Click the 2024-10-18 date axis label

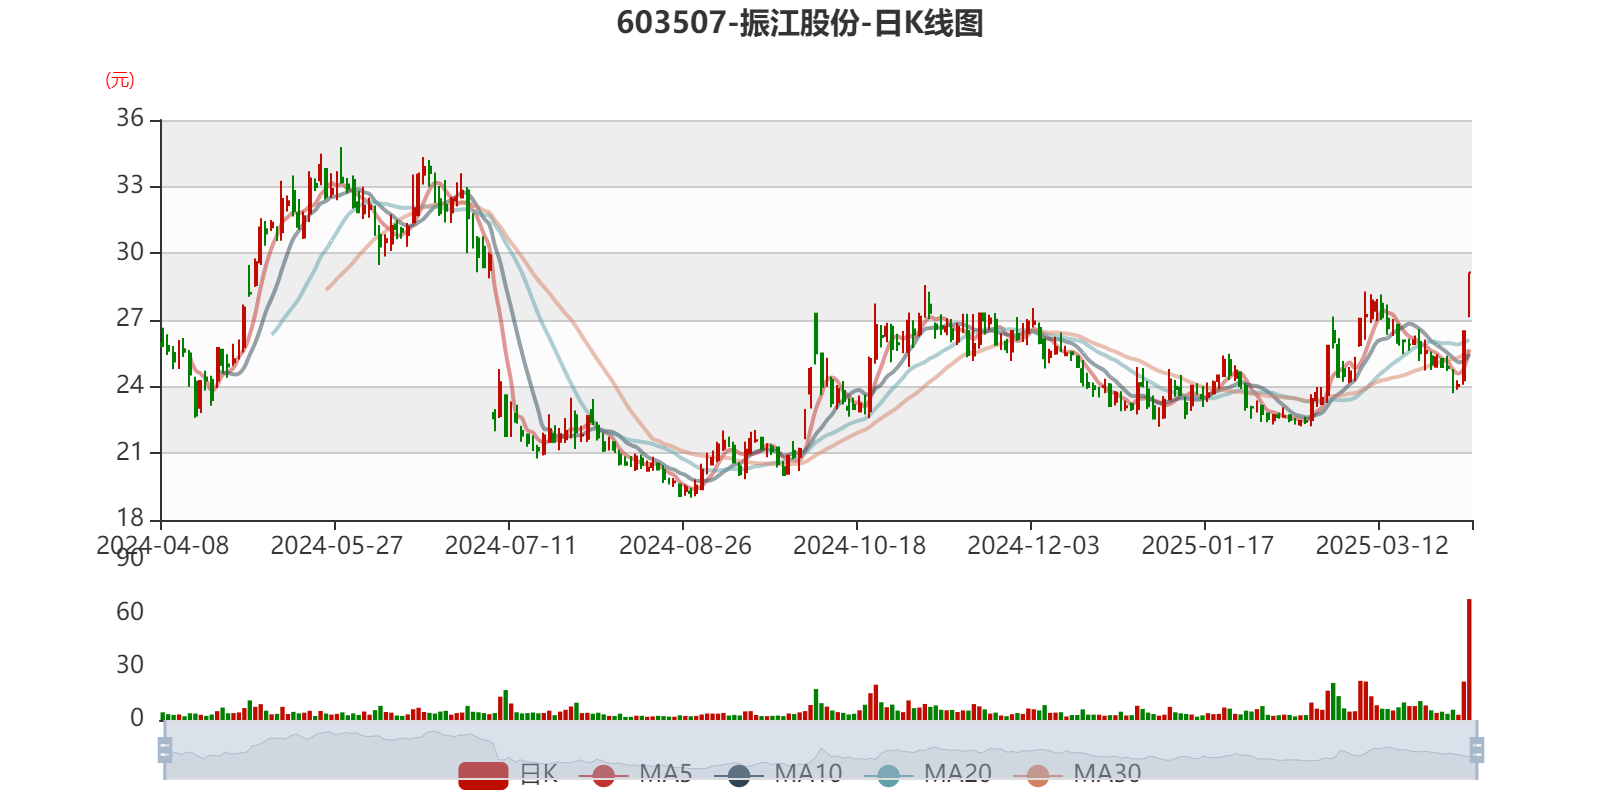(859, 546)
